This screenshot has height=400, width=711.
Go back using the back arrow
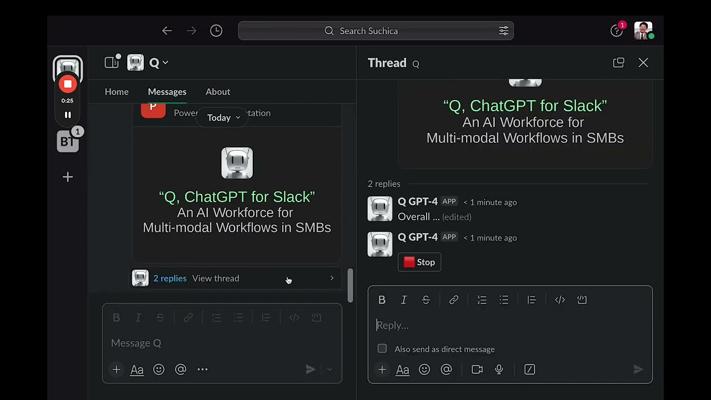click(x=167, y=31)
